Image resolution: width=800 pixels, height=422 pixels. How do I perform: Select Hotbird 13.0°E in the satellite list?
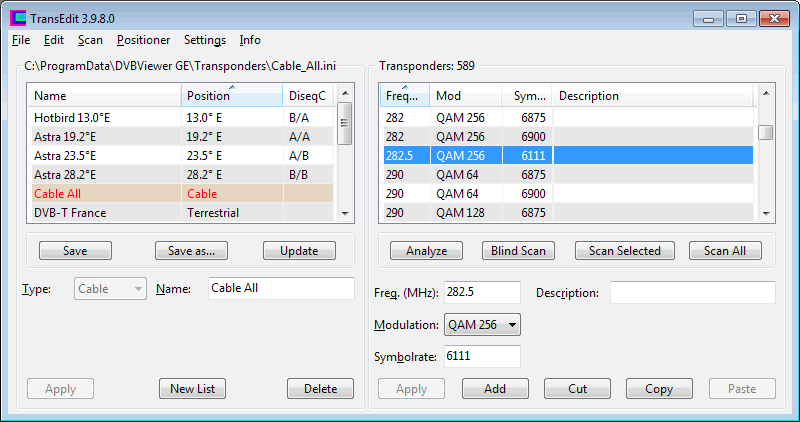click(x=72, y=117)
